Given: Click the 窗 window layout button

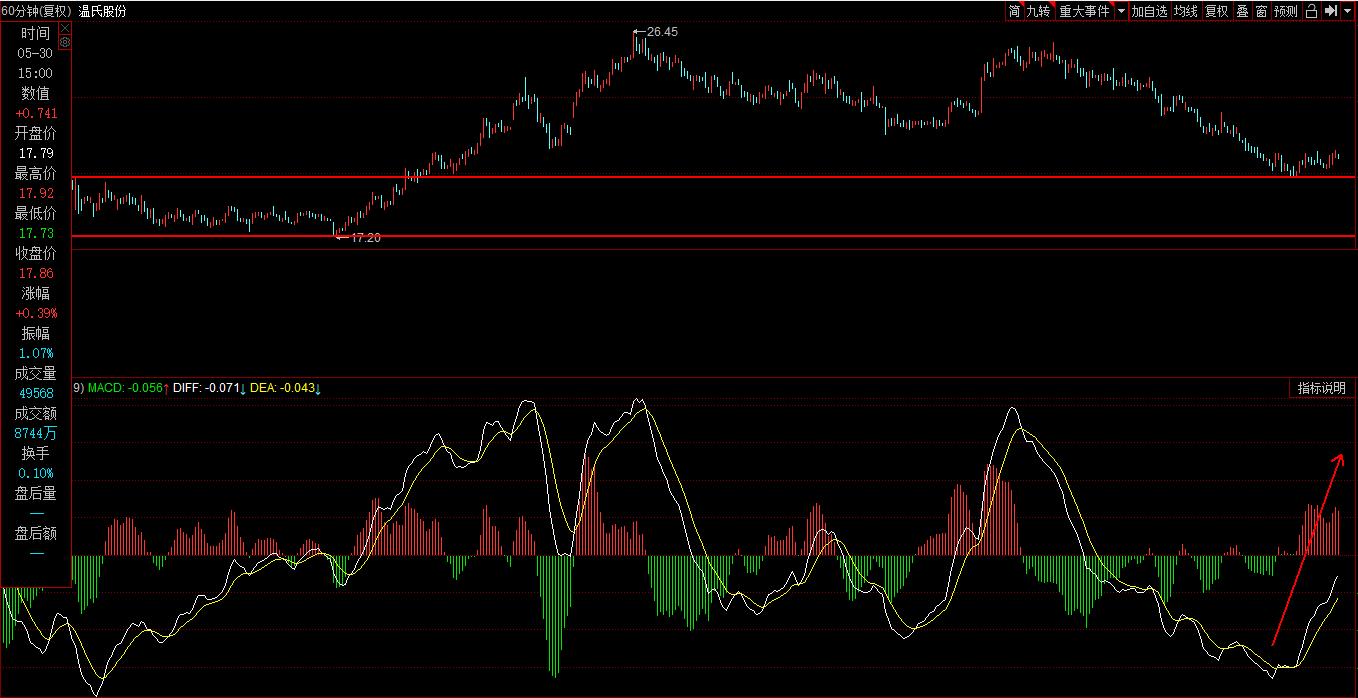Looking at the screenshot, I should [x=1261, y=11].
